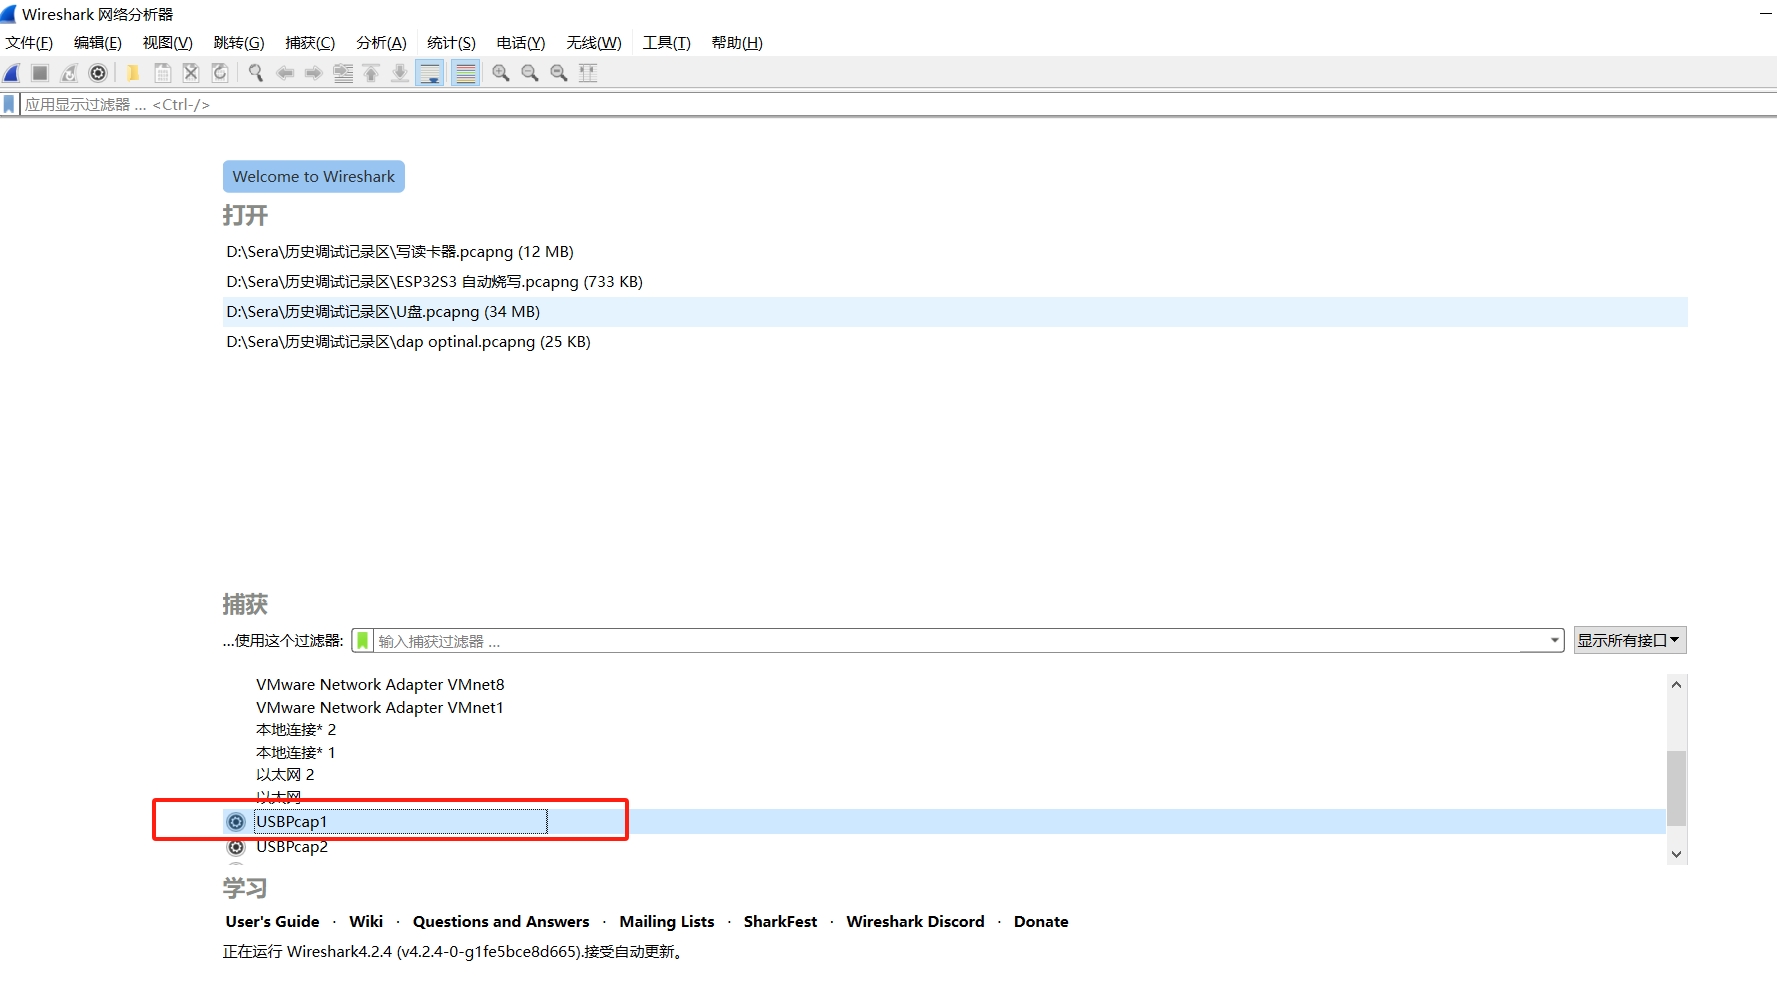The width and height of the screenshot is (1777, 1001).
Task: Close the capture file via toolbar icon
Action: pyautogui.click(x=191, y=73)
